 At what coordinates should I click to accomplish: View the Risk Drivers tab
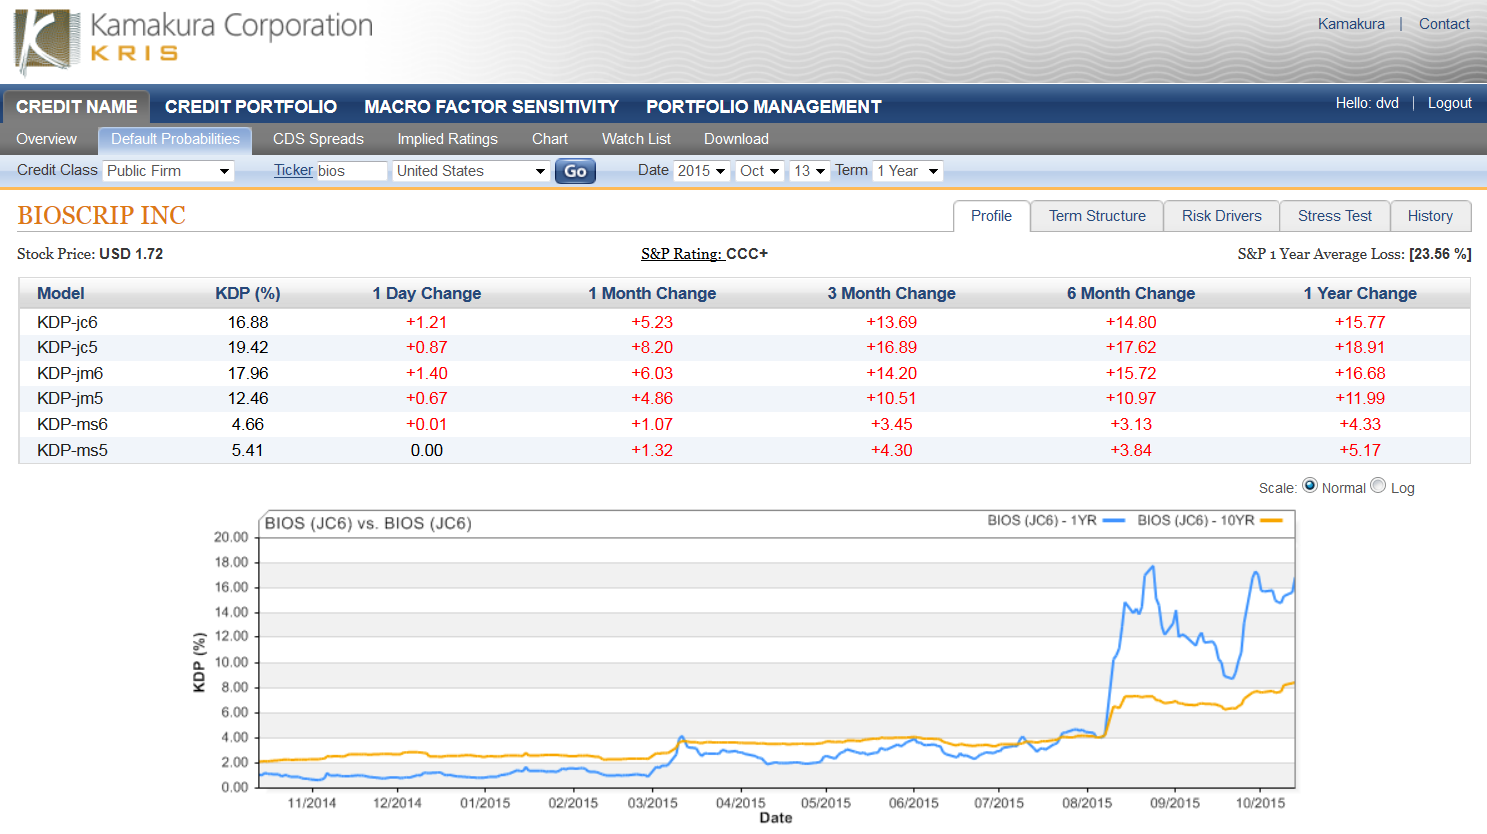1221,215
